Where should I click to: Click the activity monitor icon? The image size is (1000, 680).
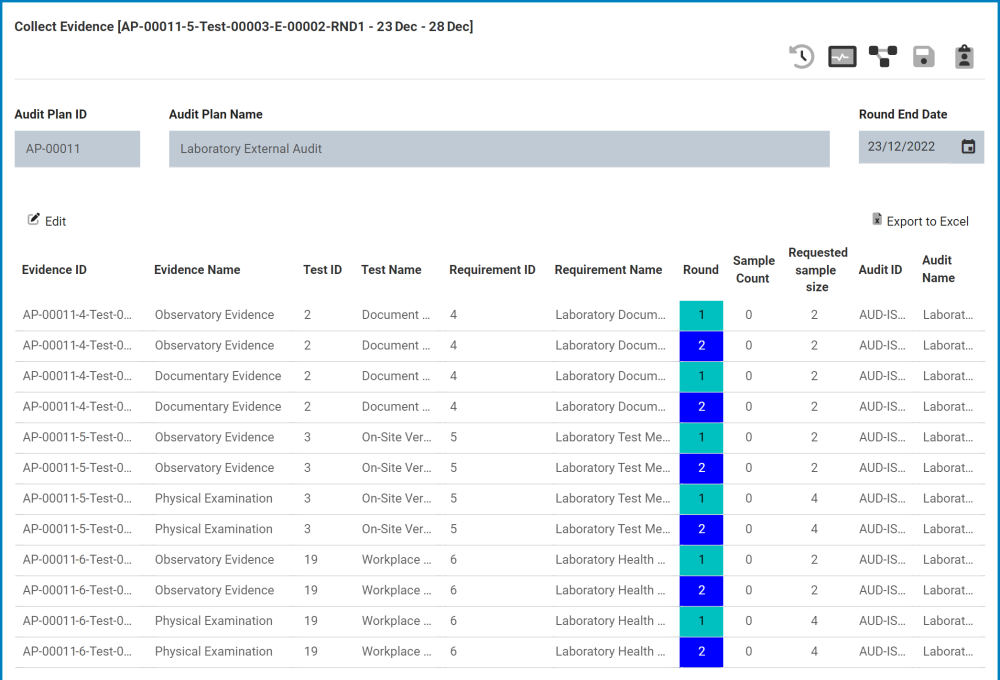[x=842, y=57]
